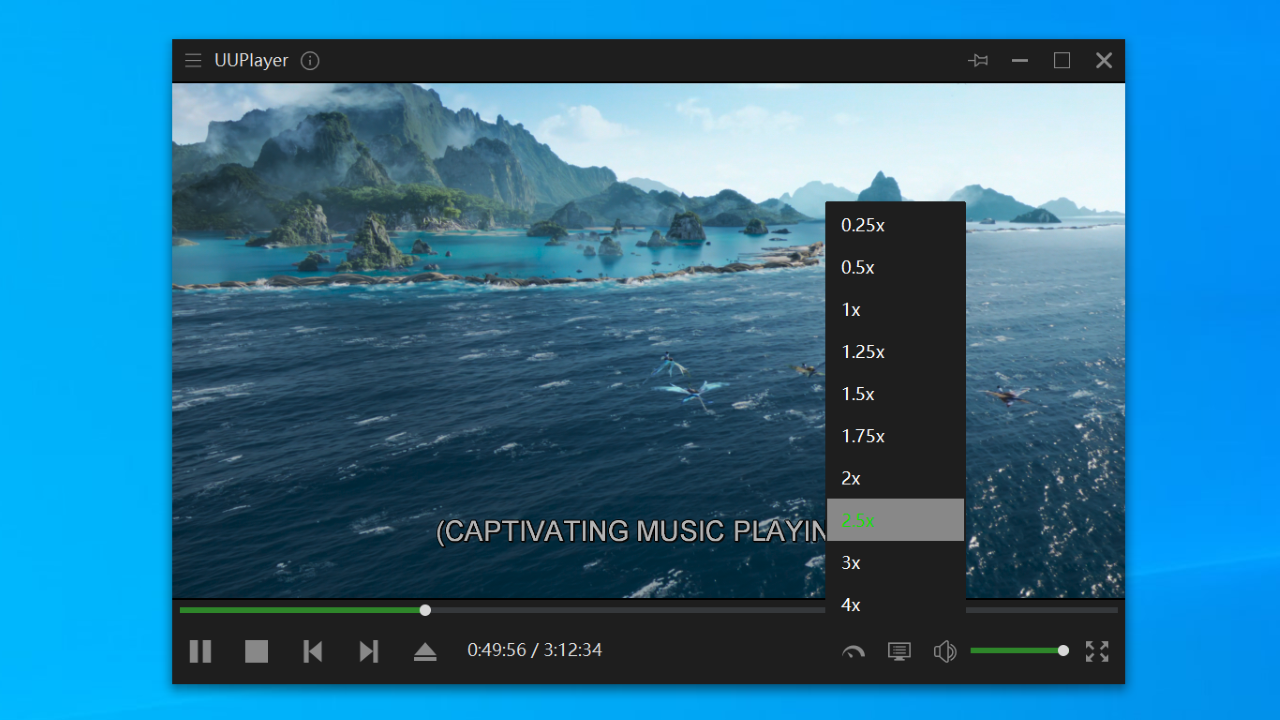Skip to the next track

coord(369,652)
